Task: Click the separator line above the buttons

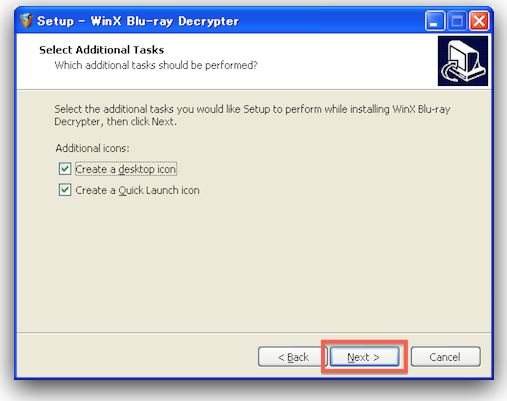Action: pyautogui.click(x=254, y=332)
